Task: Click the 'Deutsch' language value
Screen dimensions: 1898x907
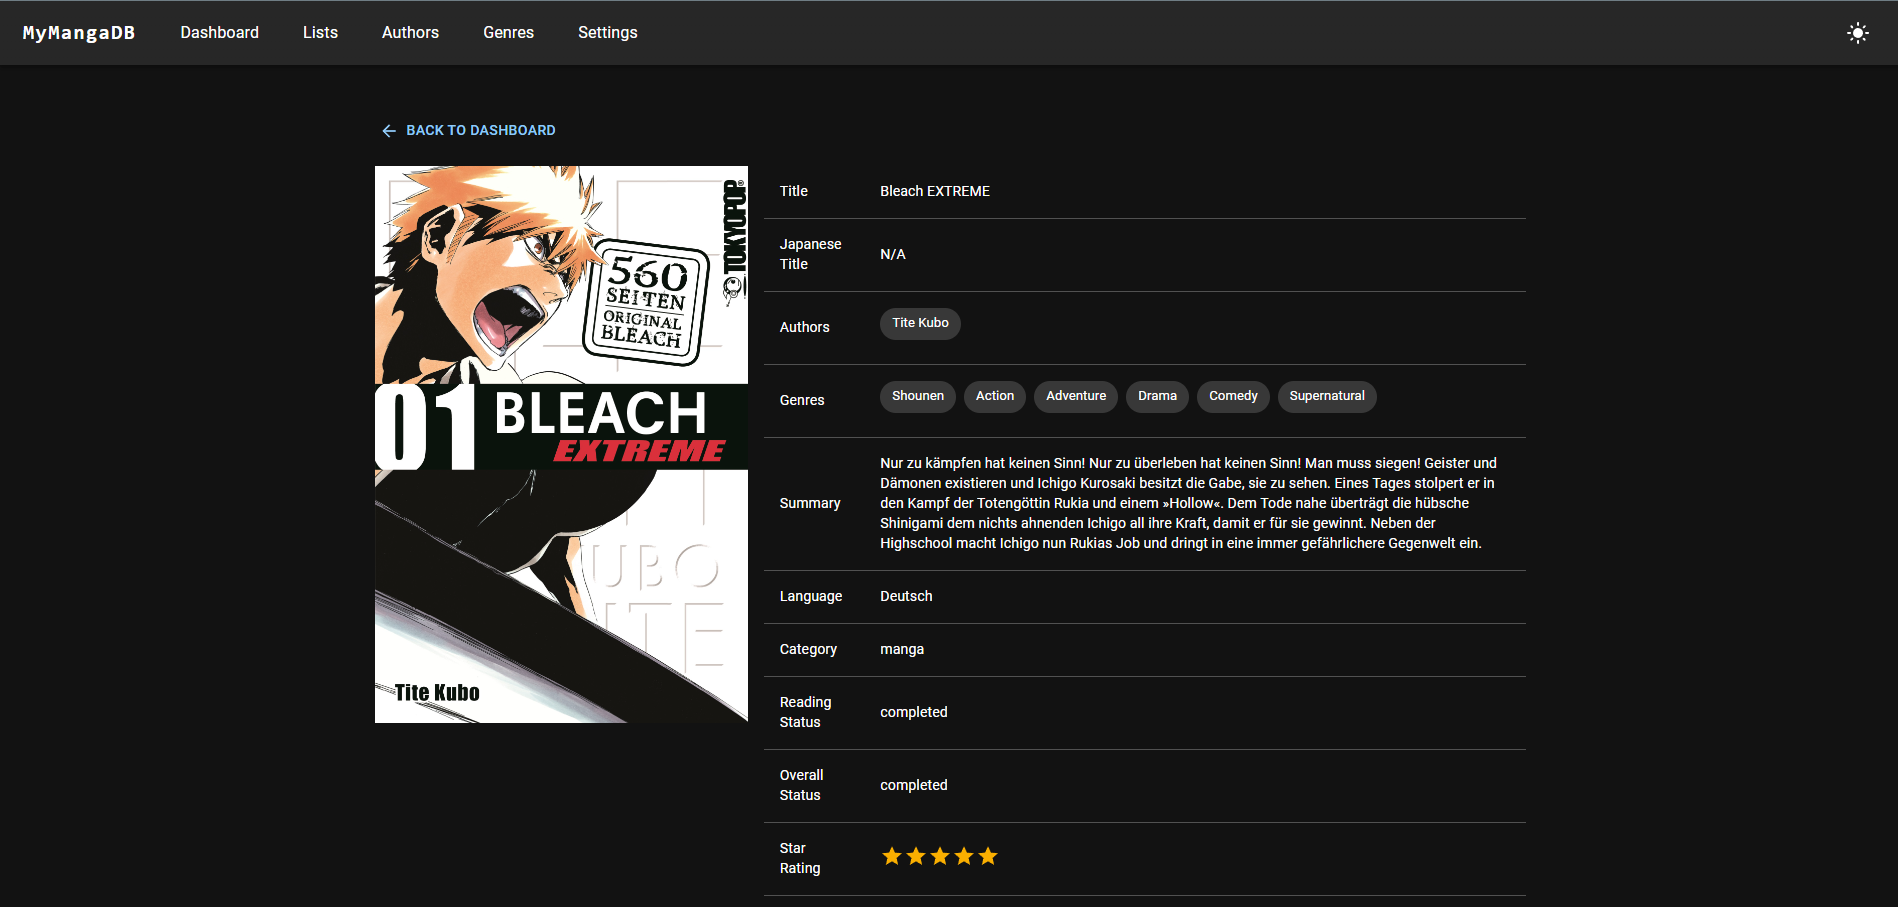Action: click(x=906, y=596)
